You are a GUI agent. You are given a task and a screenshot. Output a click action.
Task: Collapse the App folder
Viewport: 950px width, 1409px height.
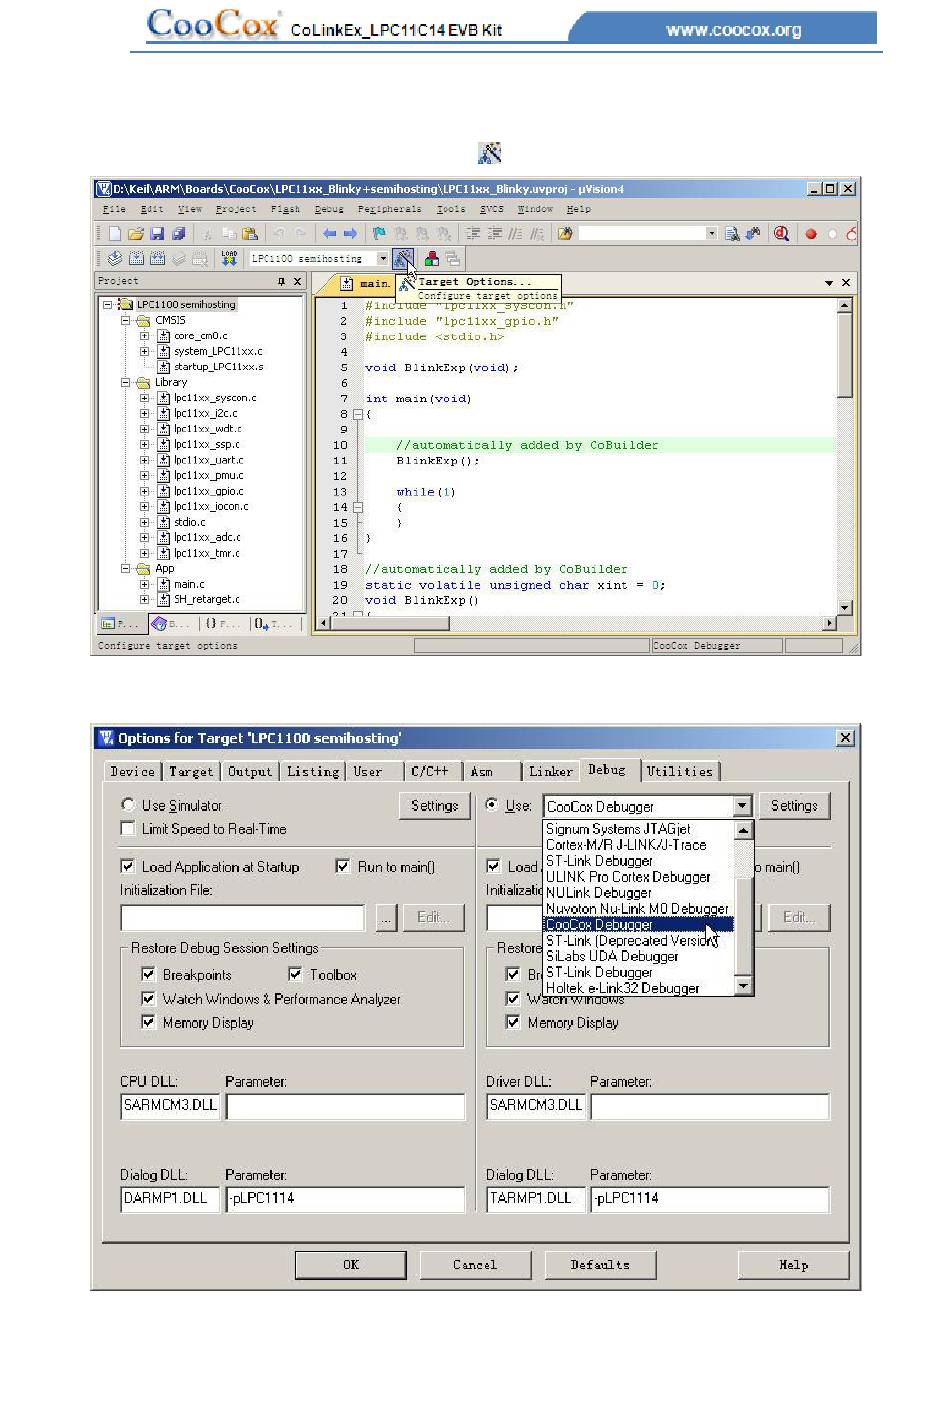(x=126, y=569)
